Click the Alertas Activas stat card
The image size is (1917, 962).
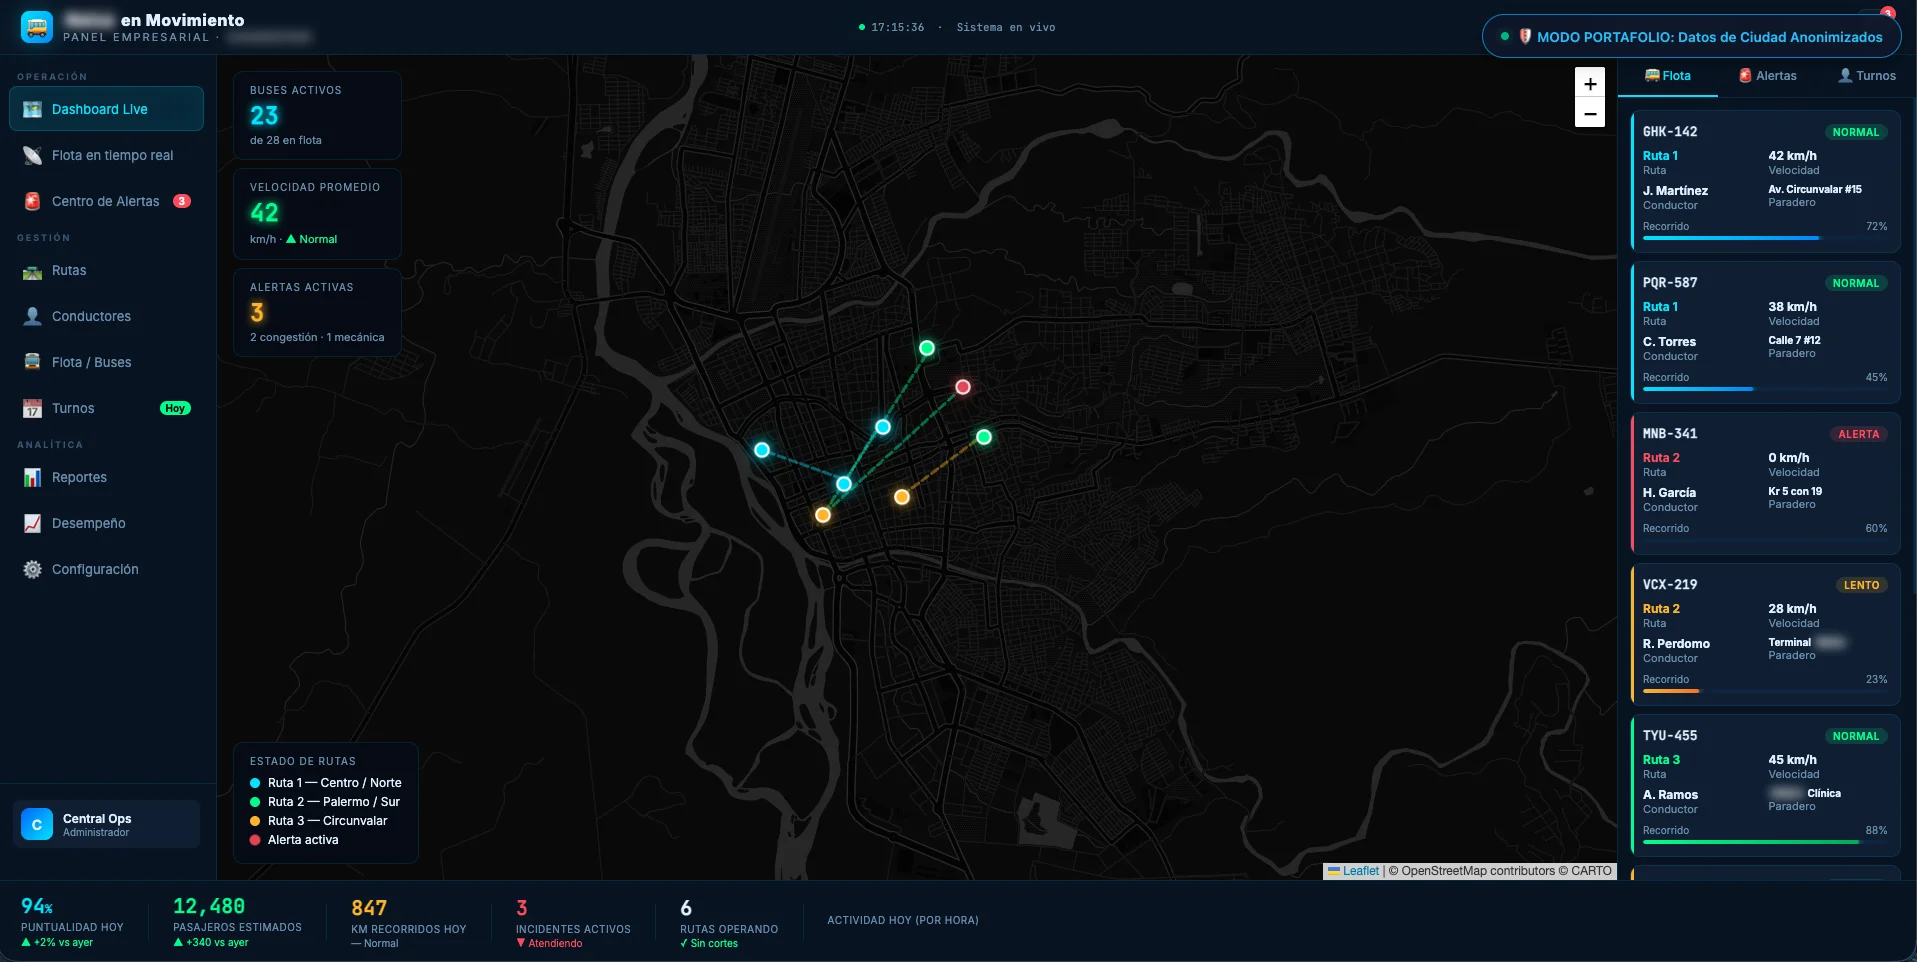tap(317, 312)
